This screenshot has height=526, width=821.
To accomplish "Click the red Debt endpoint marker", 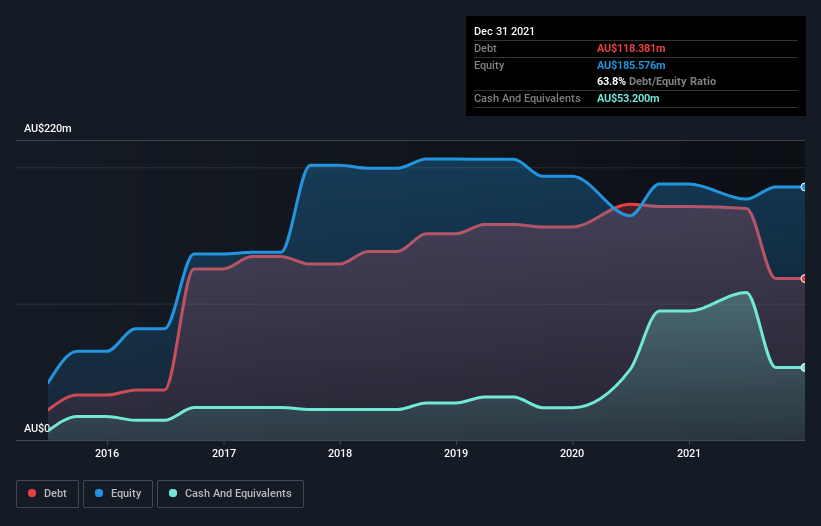I will (x=804, y=278).
